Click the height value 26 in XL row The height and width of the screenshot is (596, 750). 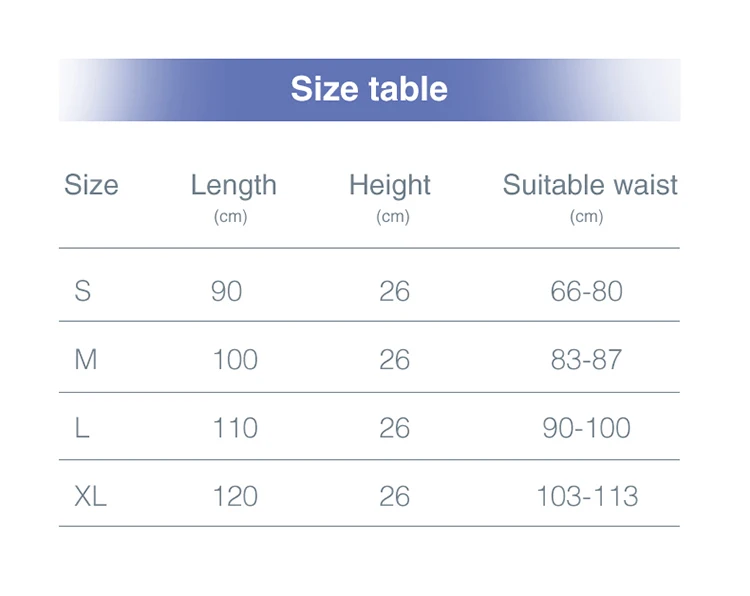[395, 496]
